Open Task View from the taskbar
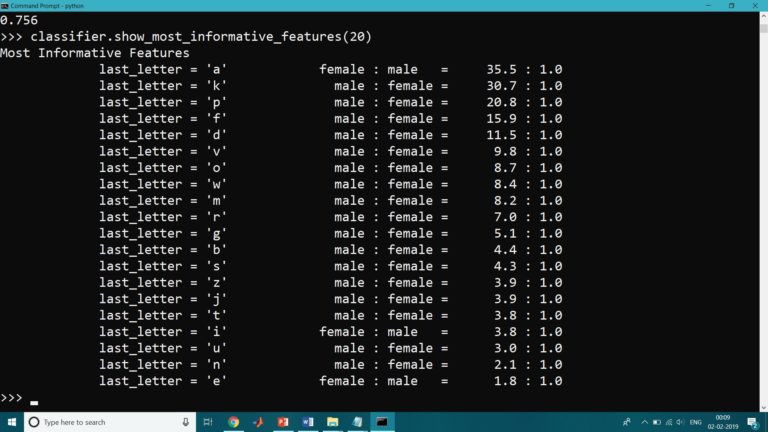 point(208,422)
